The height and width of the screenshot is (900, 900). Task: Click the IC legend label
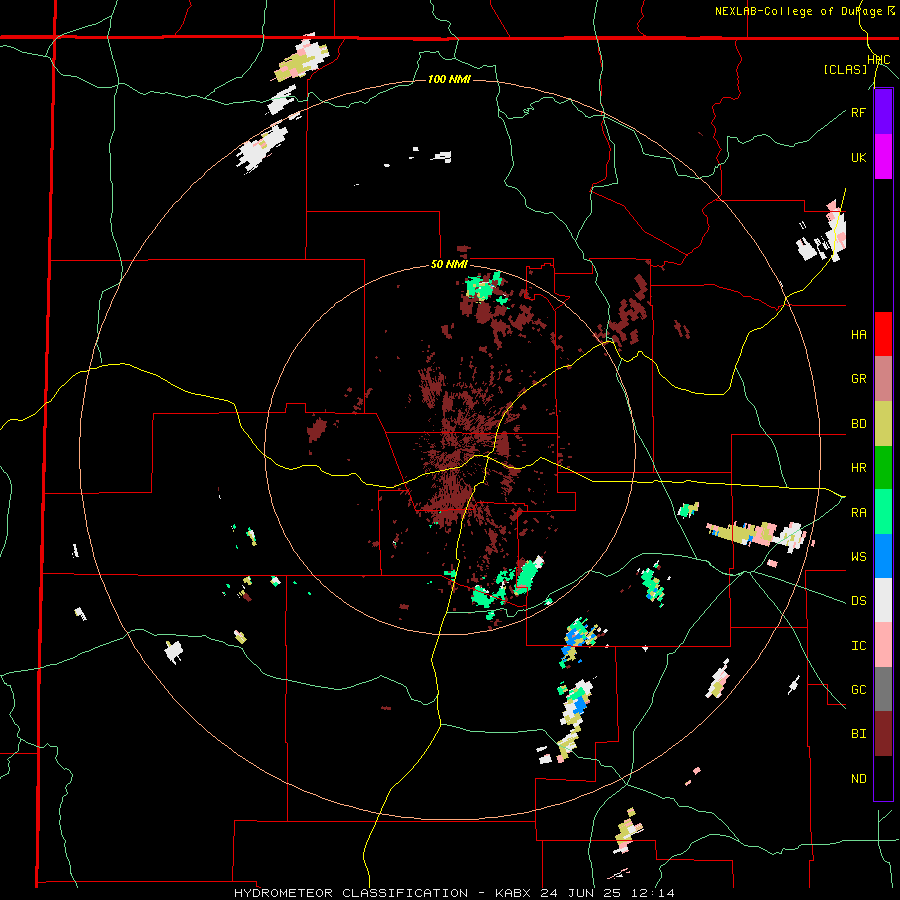pyautogui.click(x=858, y=646)
